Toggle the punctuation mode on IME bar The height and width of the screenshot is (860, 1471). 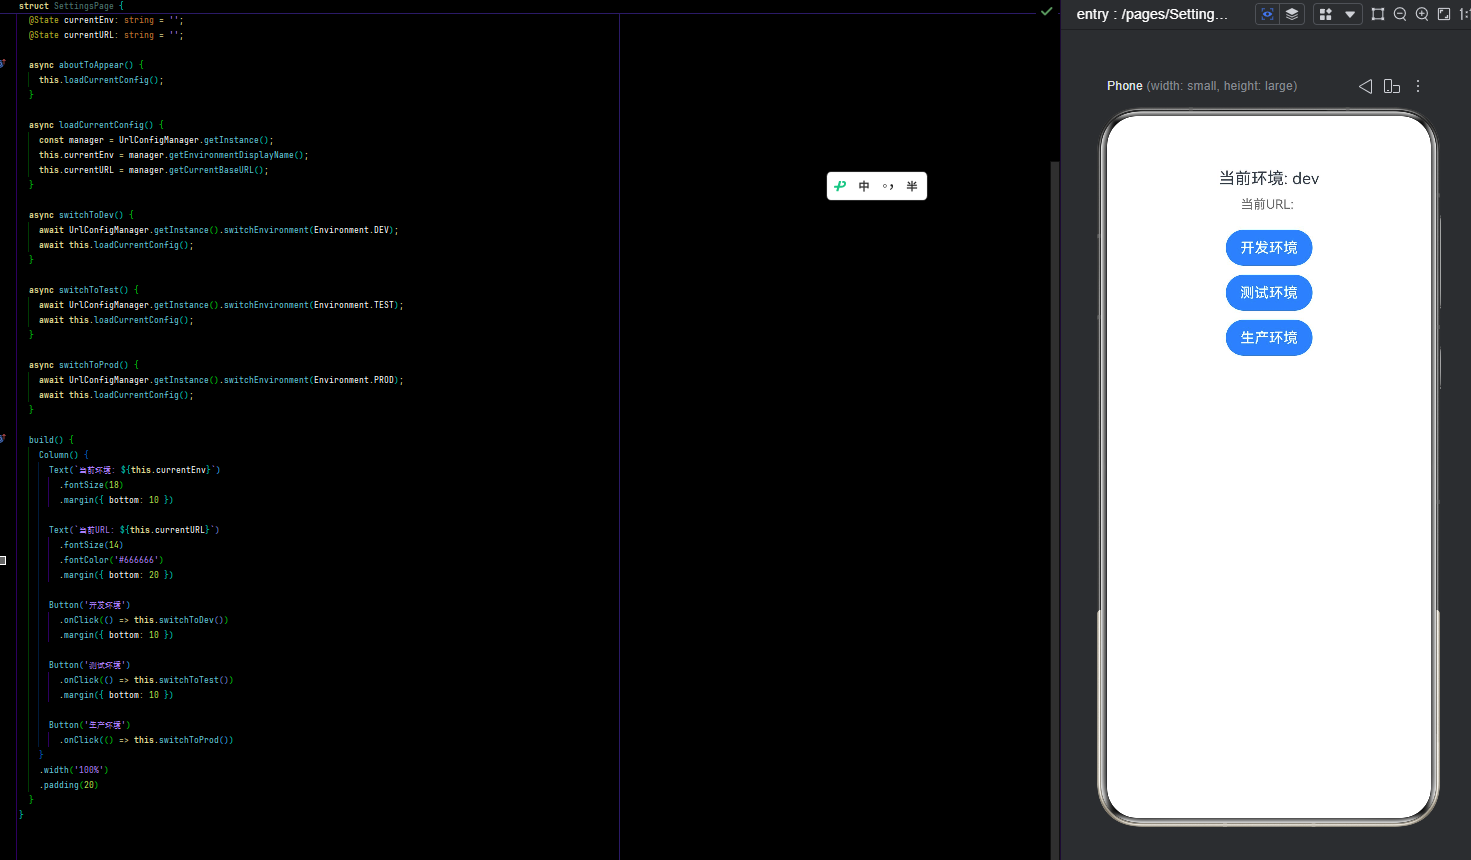888,186
